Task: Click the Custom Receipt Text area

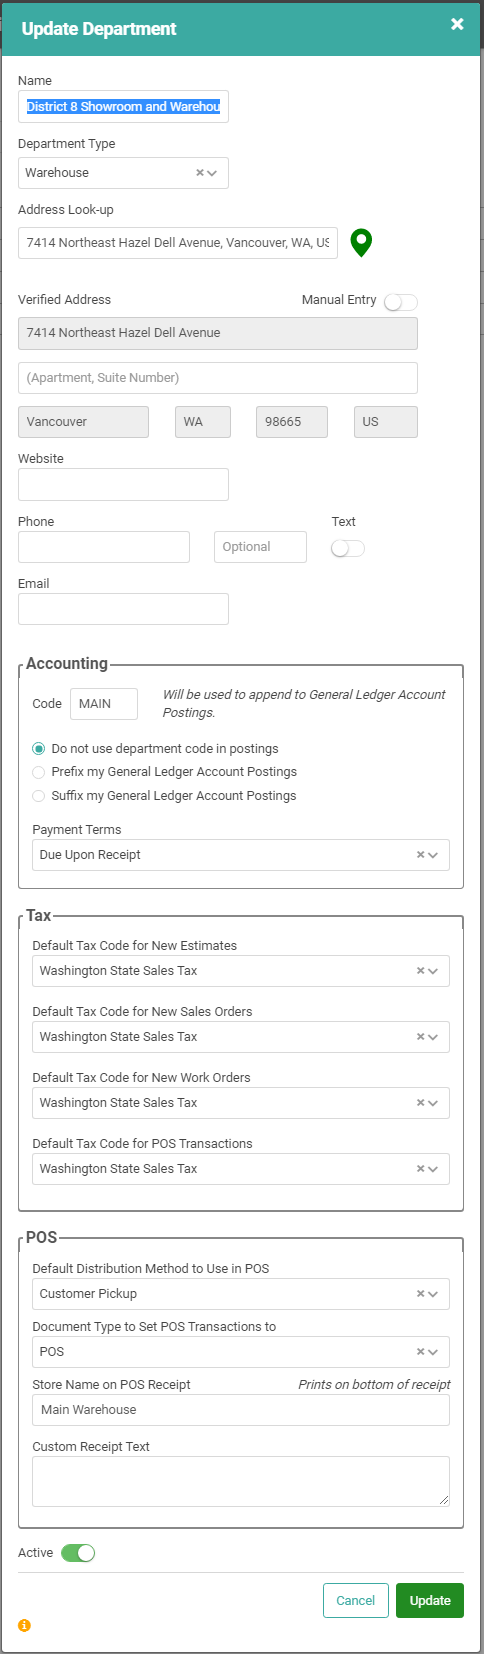Action: tap(241, 1481)
